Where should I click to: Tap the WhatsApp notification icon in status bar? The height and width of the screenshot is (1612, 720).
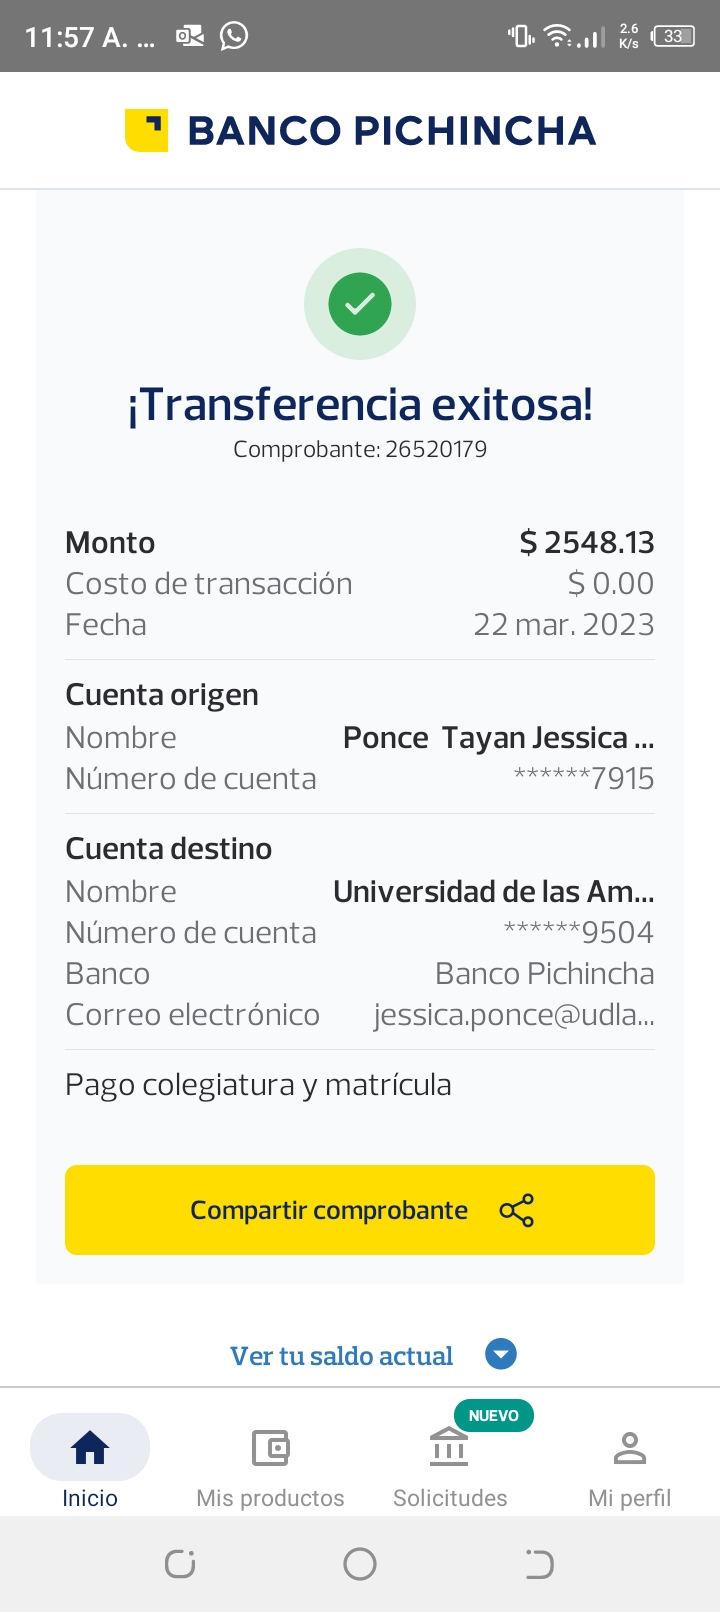click(x=234, y=36)
